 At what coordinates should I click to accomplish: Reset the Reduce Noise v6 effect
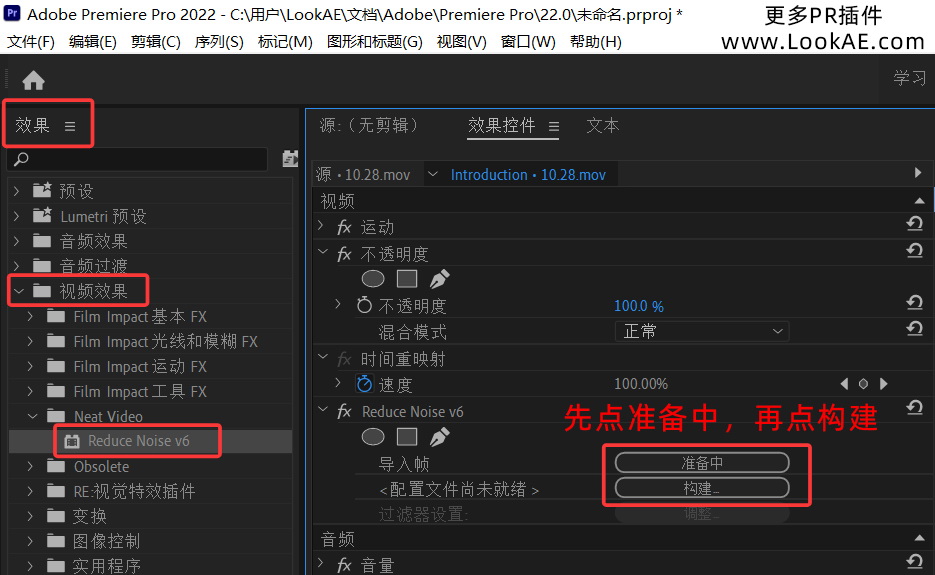(x=913, y=409)
